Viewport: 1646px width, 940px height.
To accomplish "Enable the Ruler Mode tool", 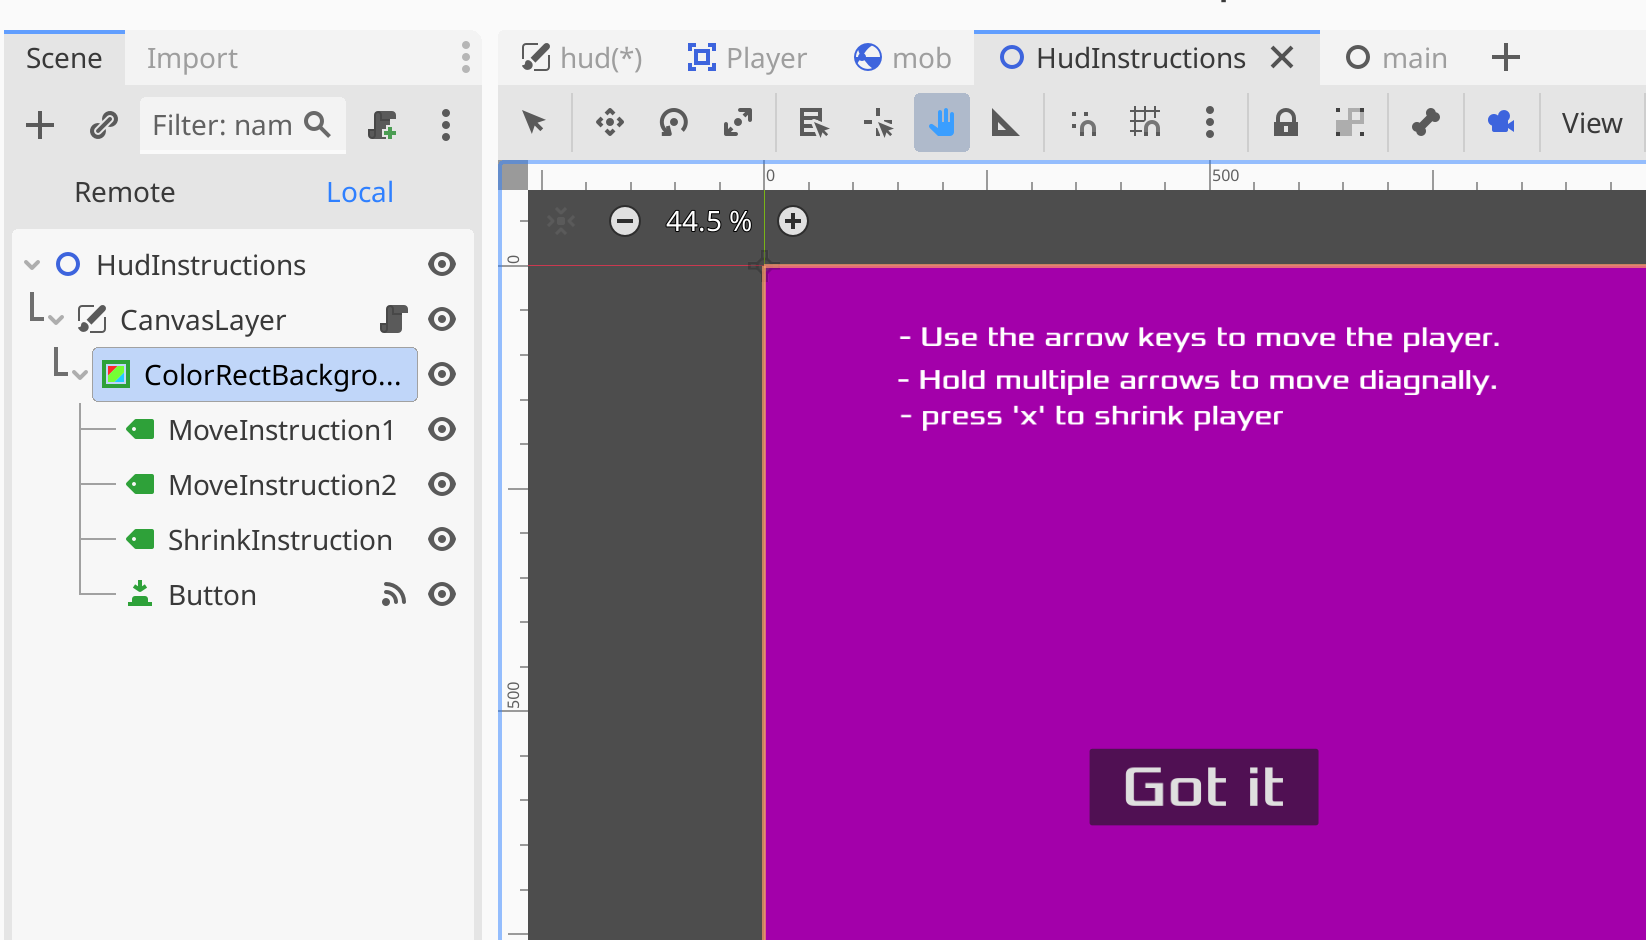I will (1005, 122).
